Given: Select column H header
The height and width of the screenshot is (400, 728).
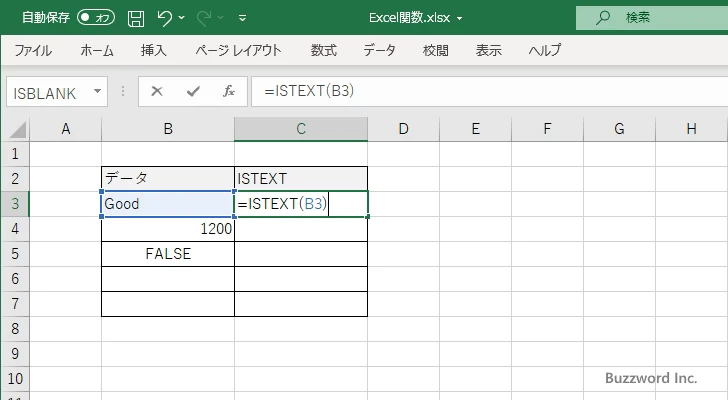Looking at the screenshot, I should point(691,129).
